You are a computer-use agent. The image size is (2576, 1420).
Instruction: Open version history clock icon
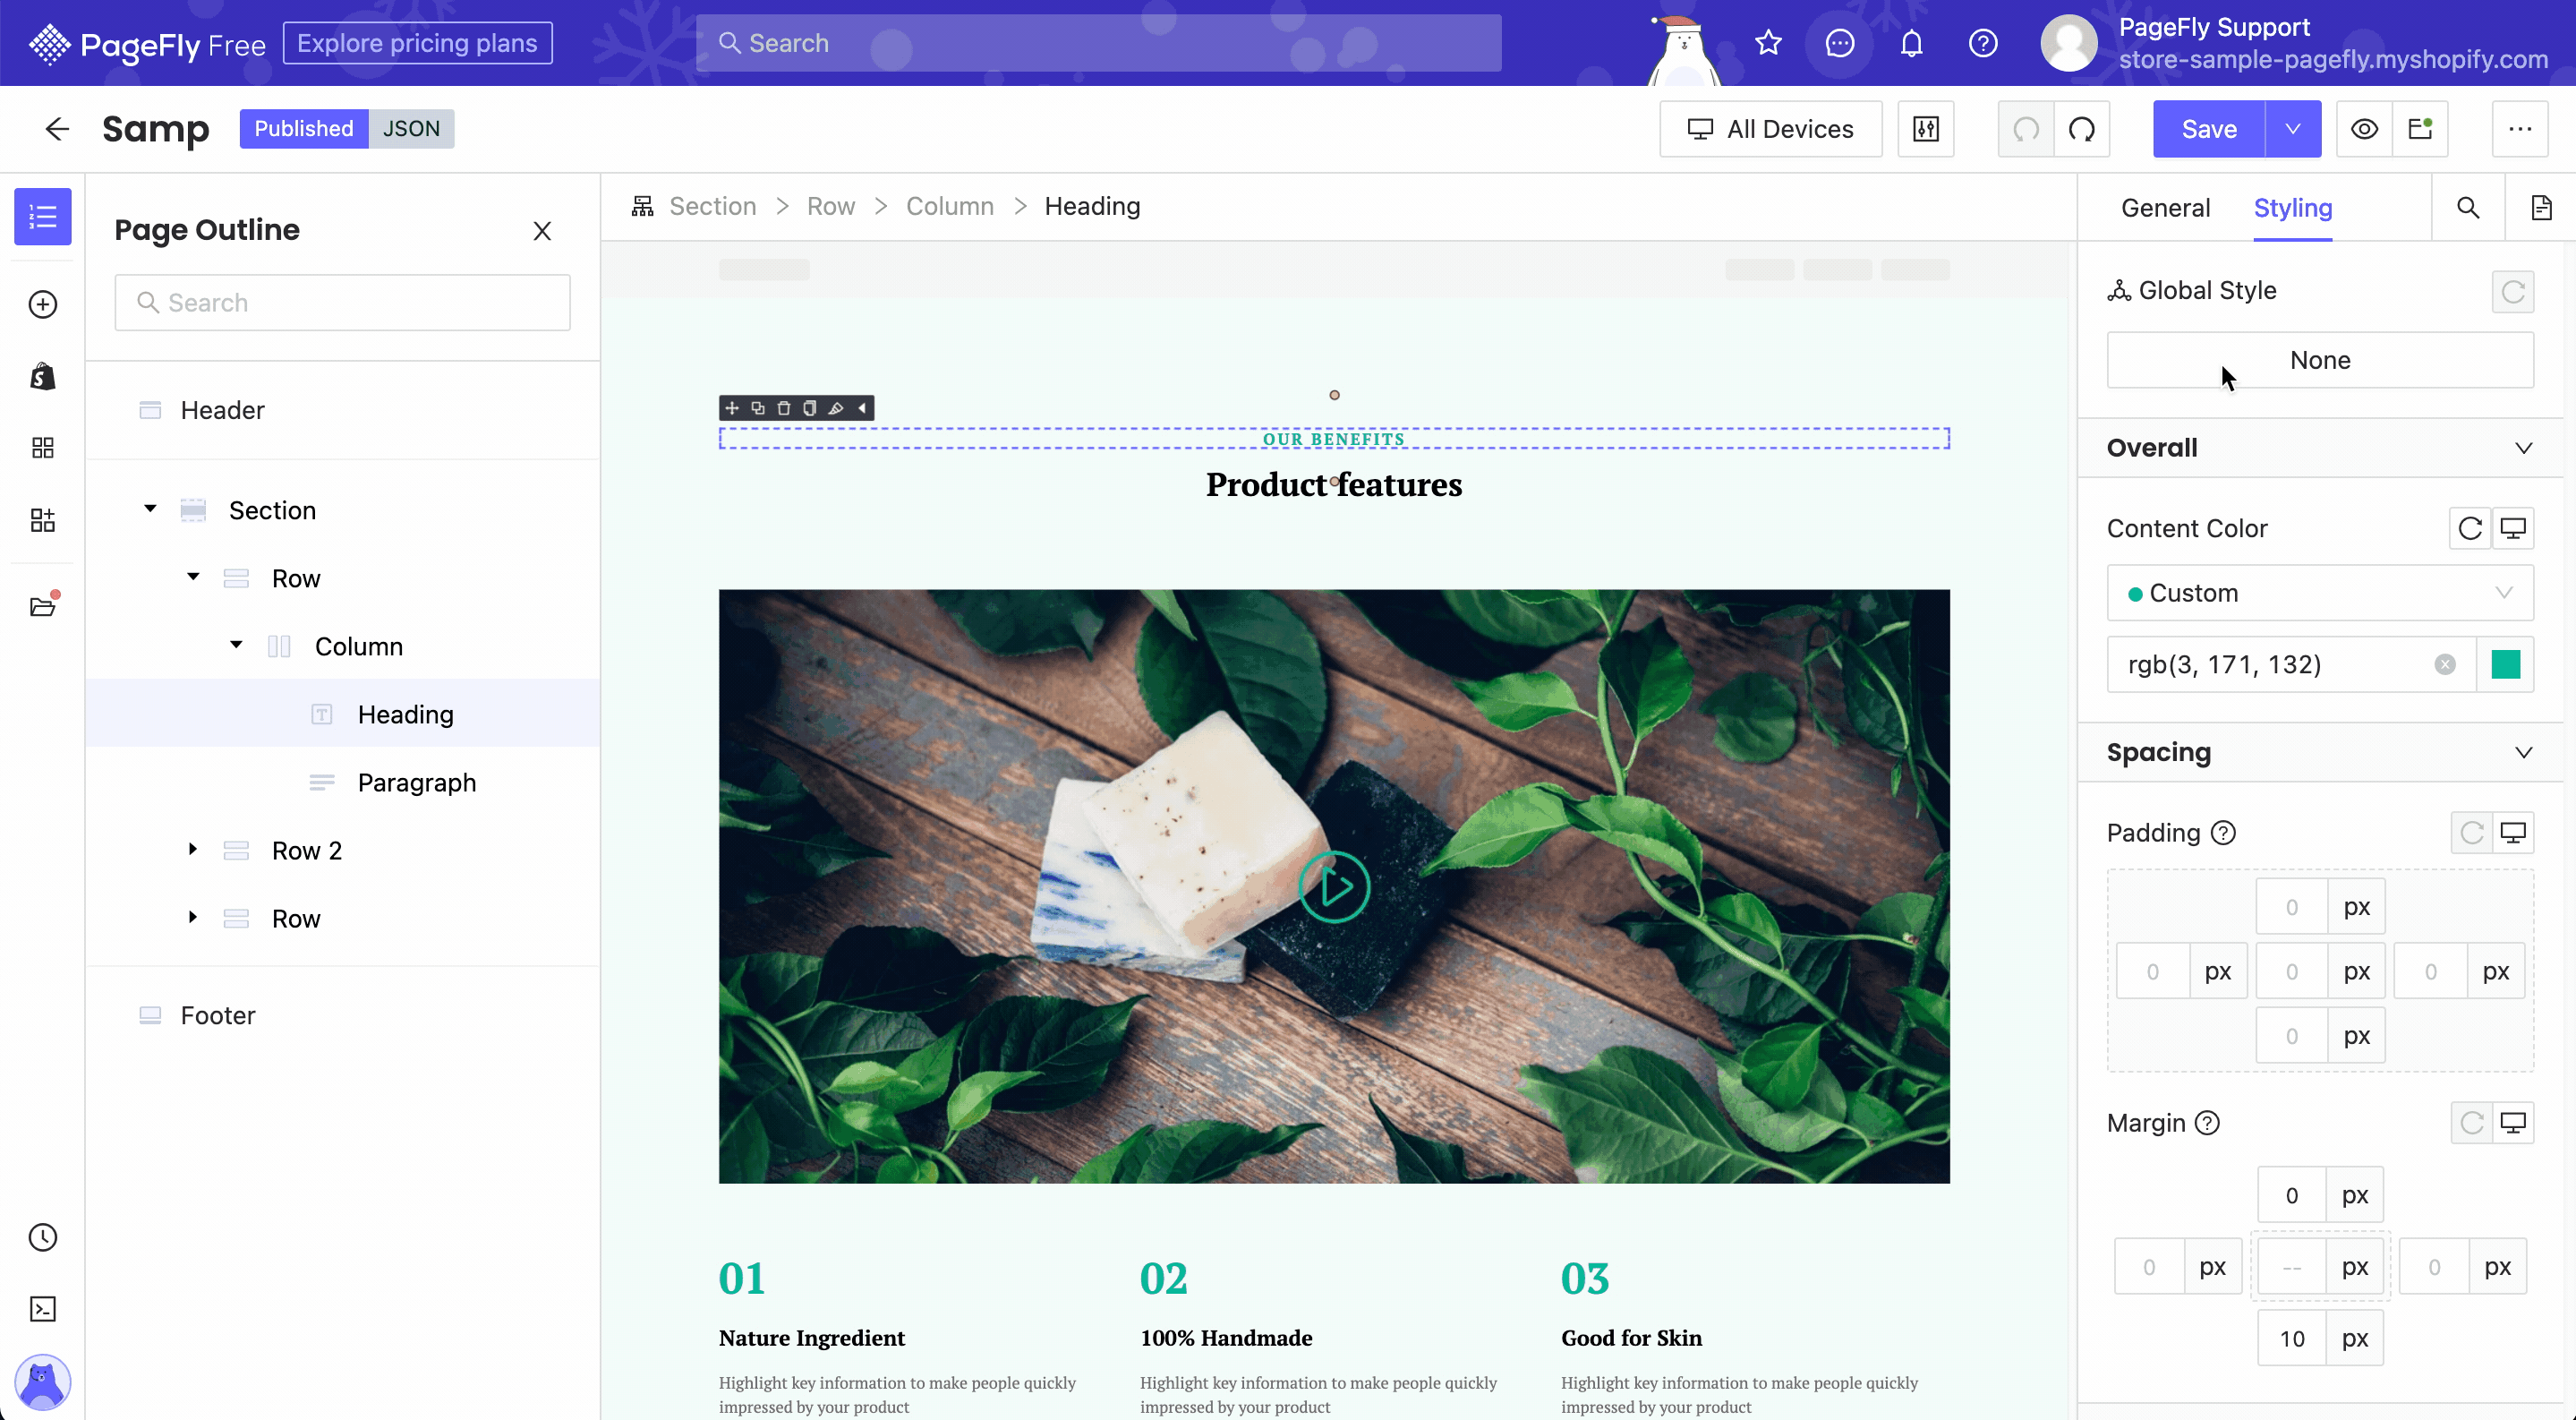[42, 1237]
